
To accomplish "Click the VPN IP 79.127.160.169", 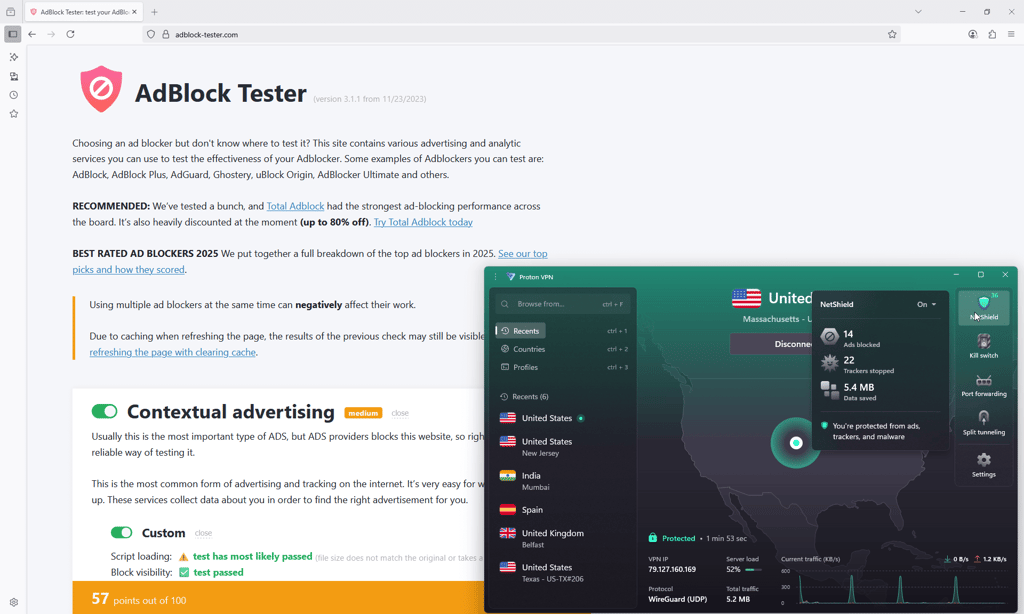I will click(x=671, y=570).
